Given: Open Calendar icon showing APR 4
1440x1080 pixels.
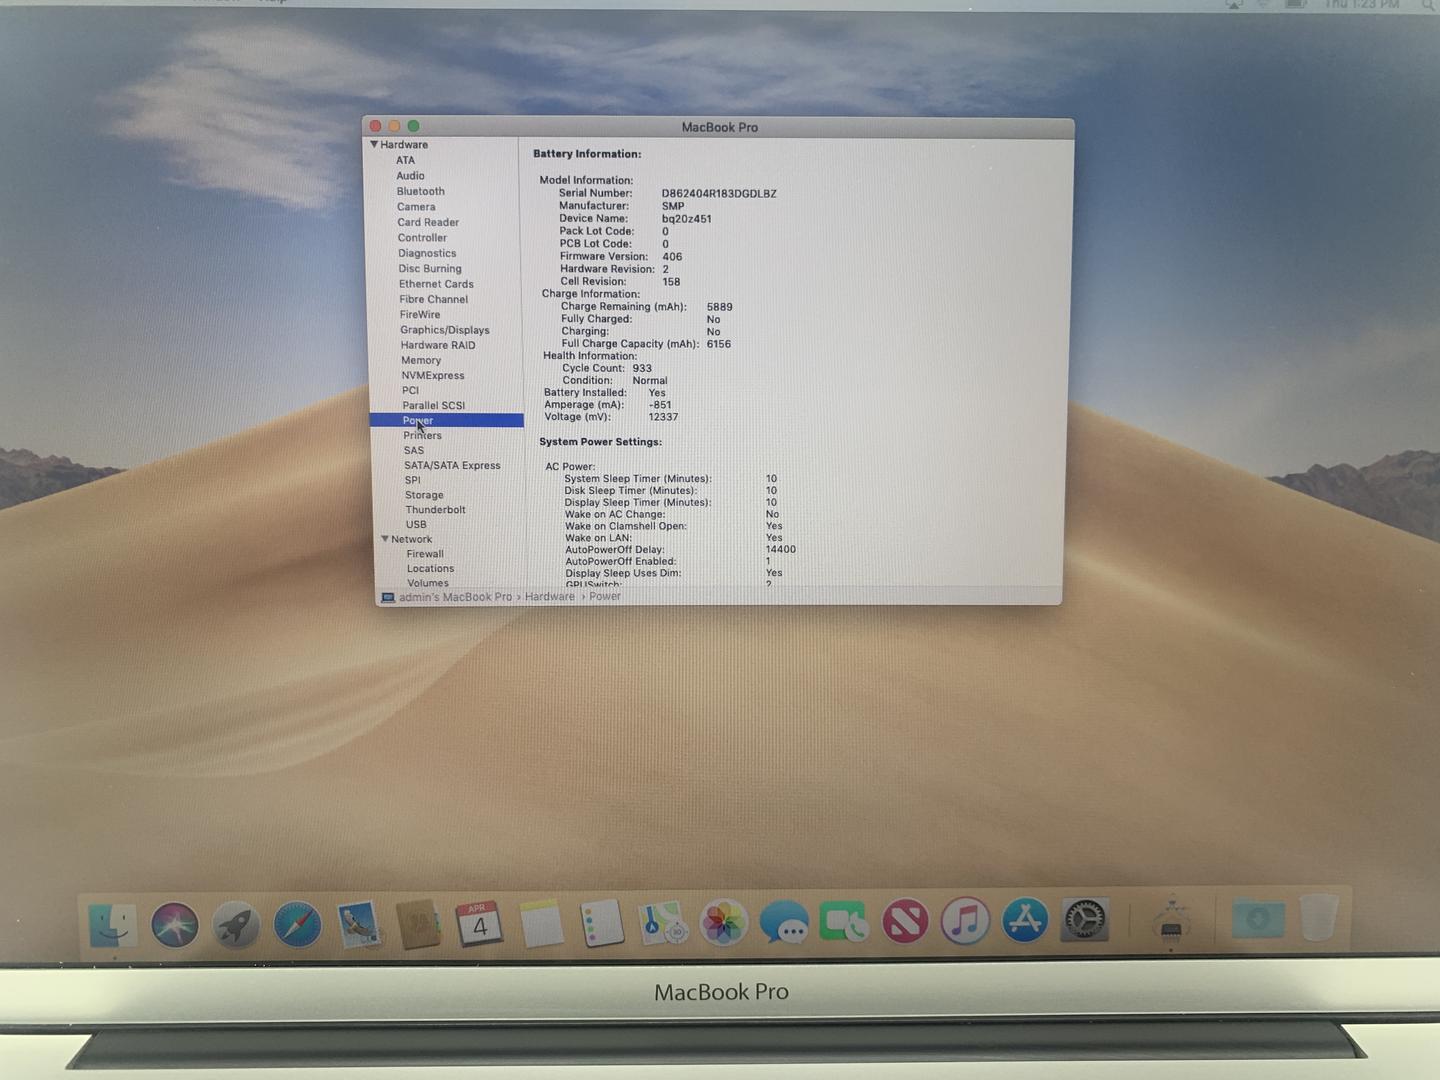Looking at the screenshot, I should coord(480,923).
